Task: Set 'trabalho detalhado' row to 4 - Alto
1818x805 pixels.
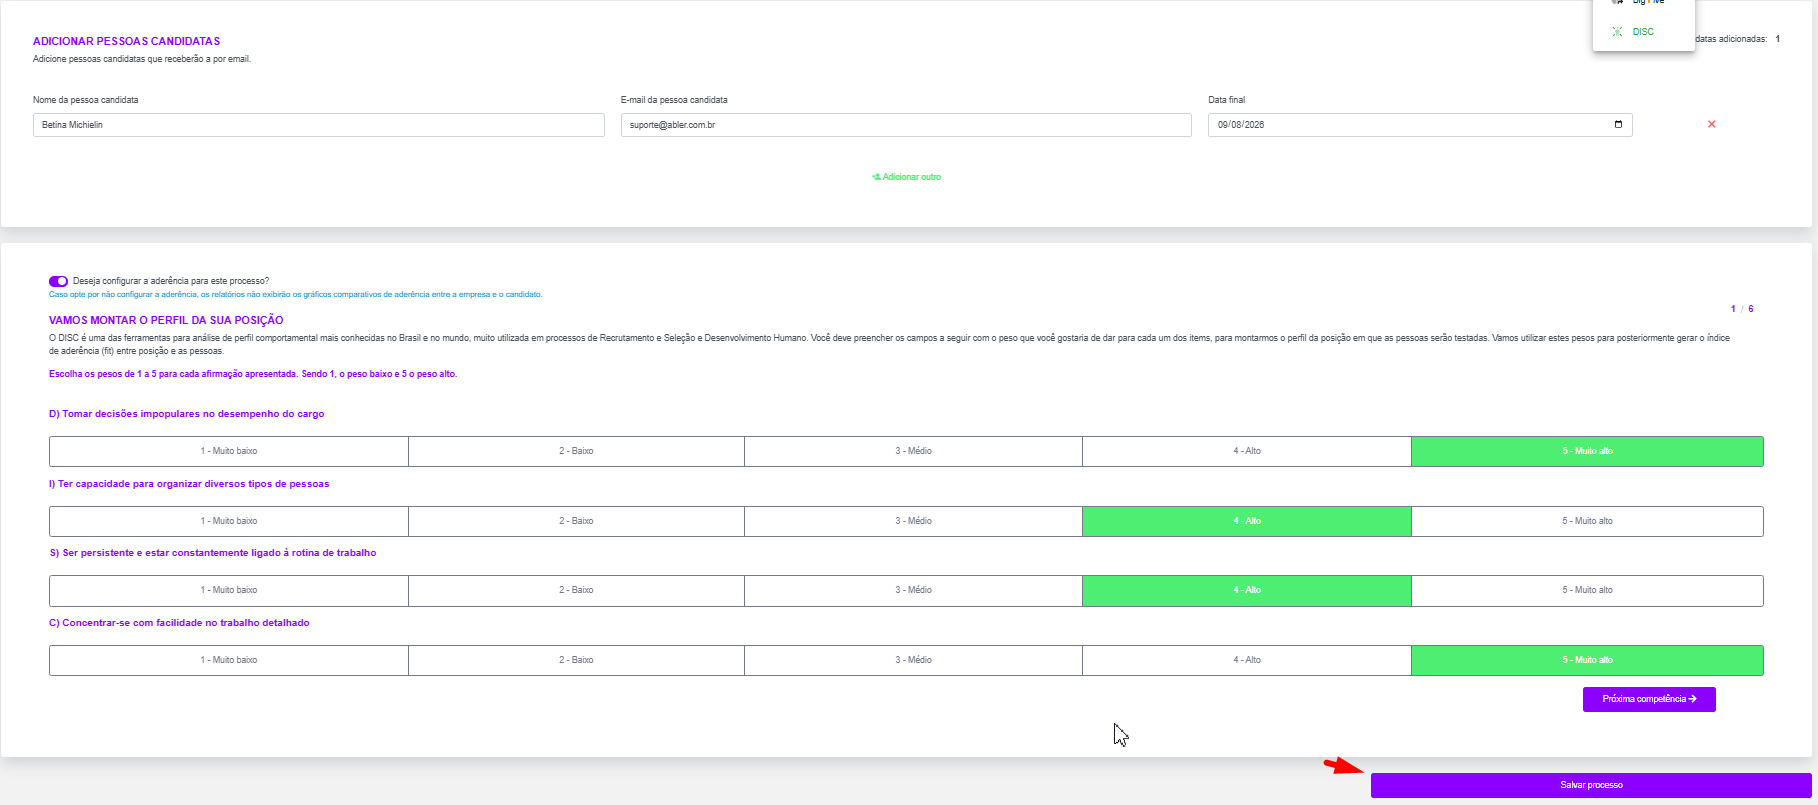Action: pos(1247,660)
